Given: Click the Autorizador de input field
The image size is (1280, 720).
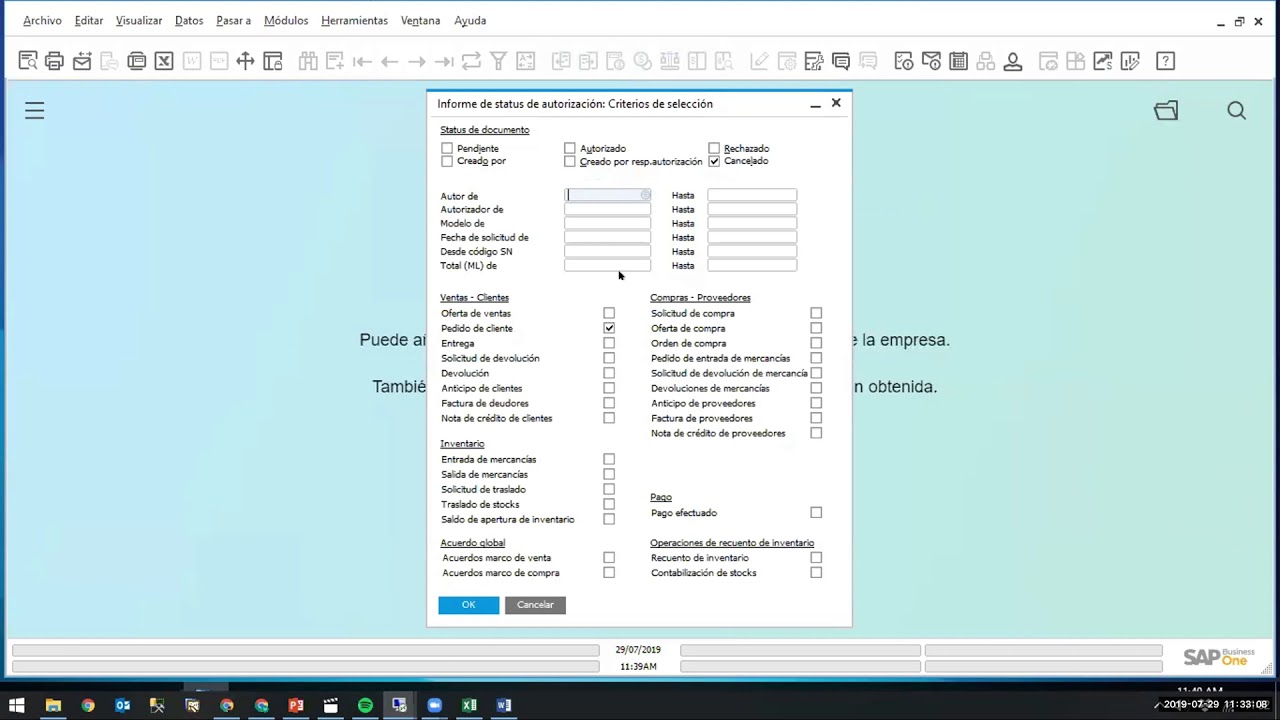Looking at the screenshot, I should click(607, 209).
